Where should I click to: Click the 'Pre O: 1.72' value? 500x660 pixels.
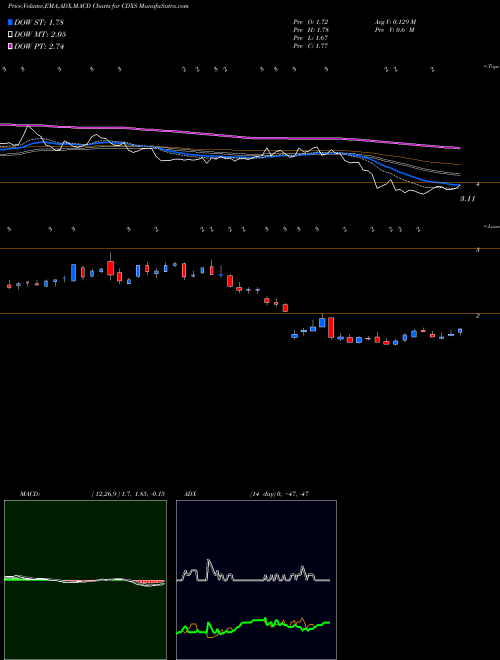(311, 22)
